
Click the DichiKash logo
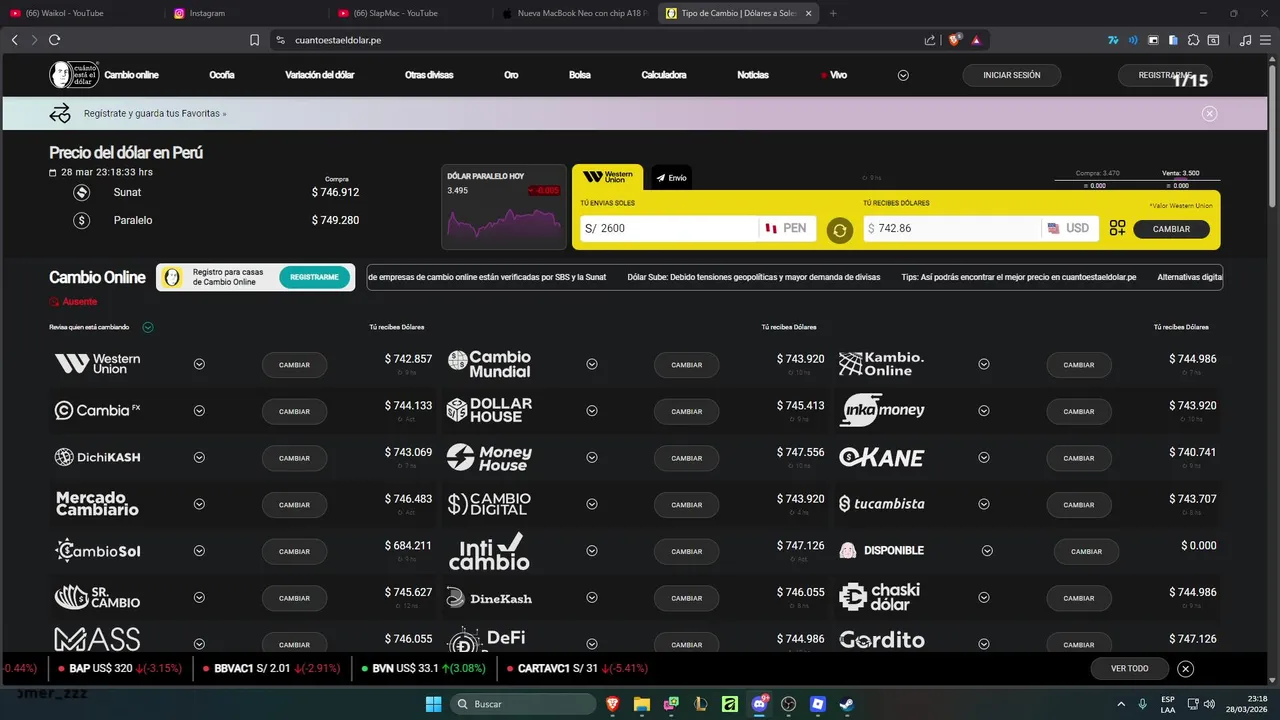(x=97, y=457)
